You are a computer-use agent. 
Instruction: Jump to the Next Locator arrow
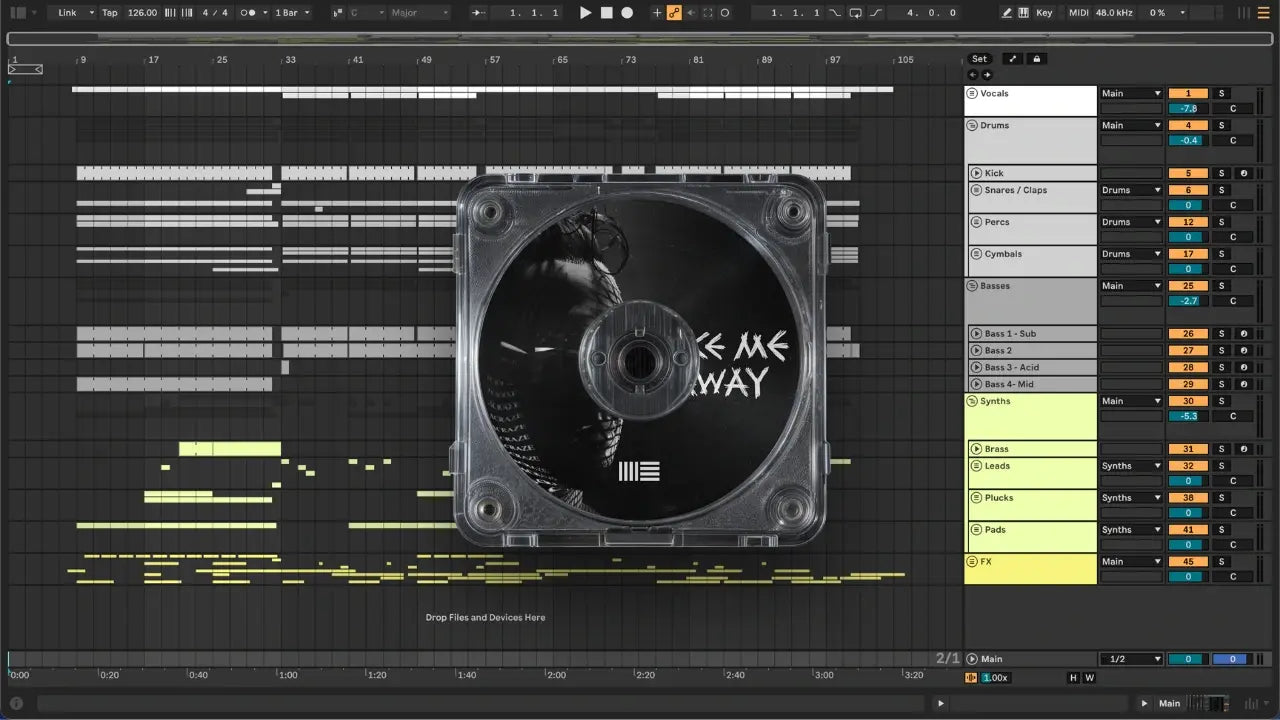coord(987,75)
